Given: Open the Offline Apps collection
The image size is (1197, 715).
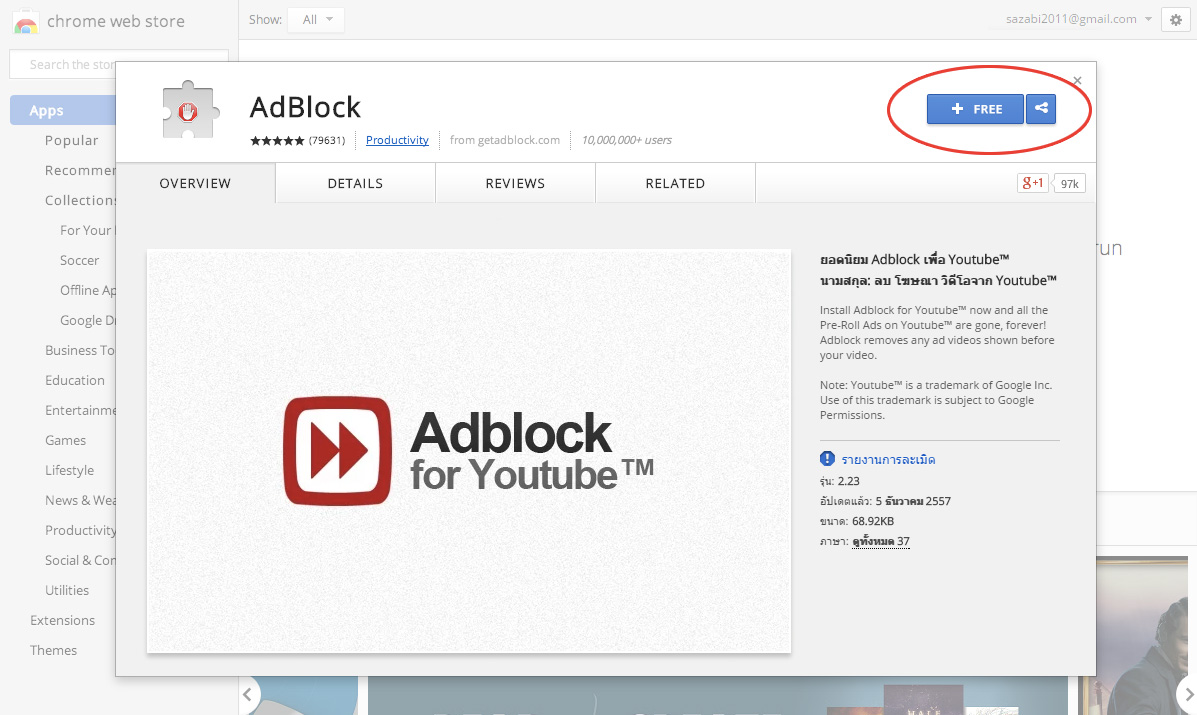Looking at the screenshot, I should (87, 290).
